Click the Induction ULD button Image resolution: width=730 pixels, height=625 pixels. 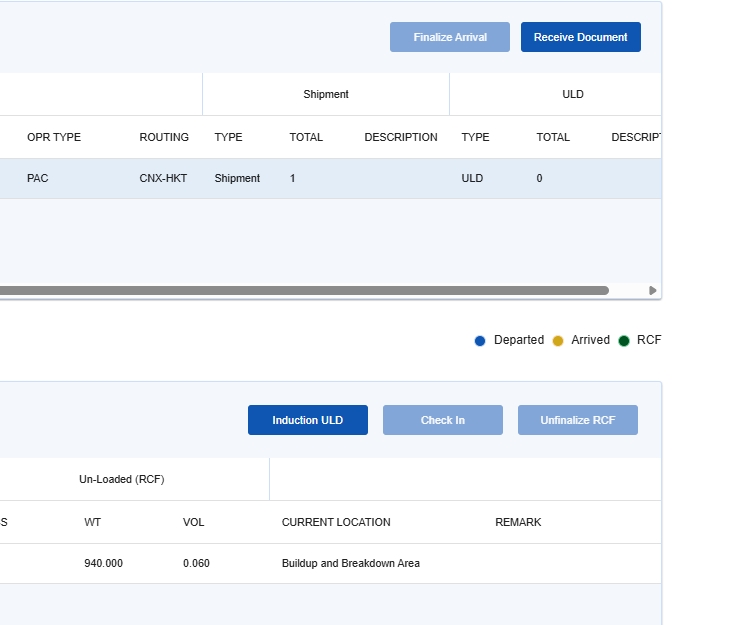(307, 420)
